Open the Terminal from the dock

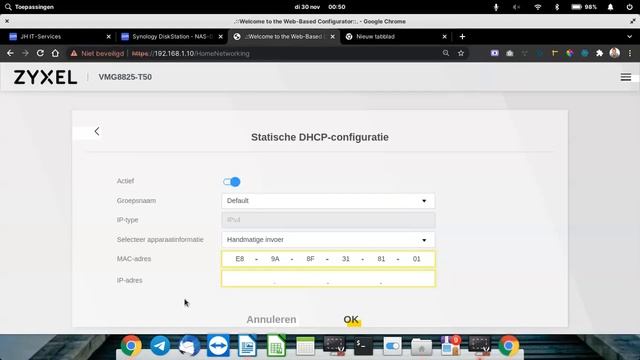pyautogui.click(x=363, y=346)
